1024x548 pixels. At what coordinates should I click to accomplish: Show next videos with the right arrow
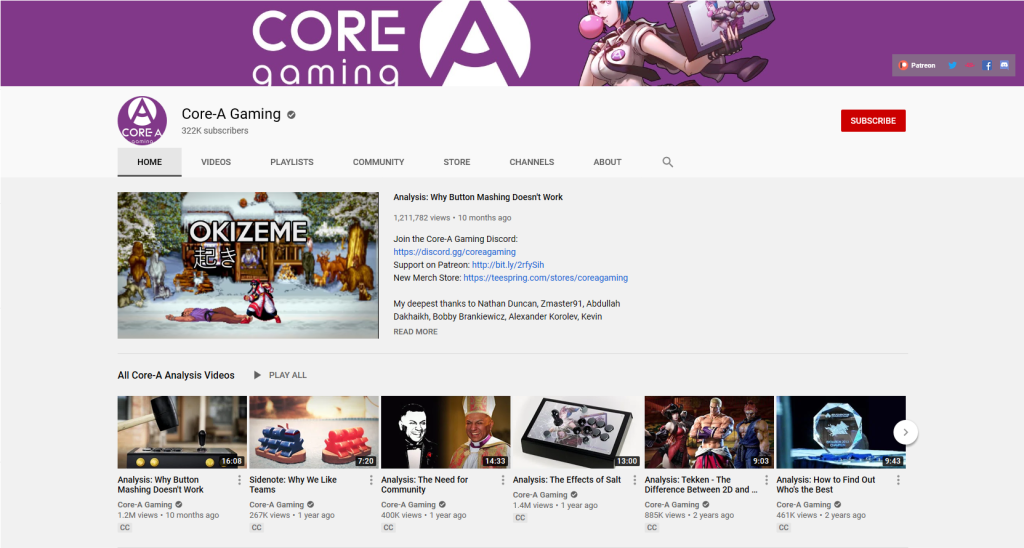tap(905, 432)
